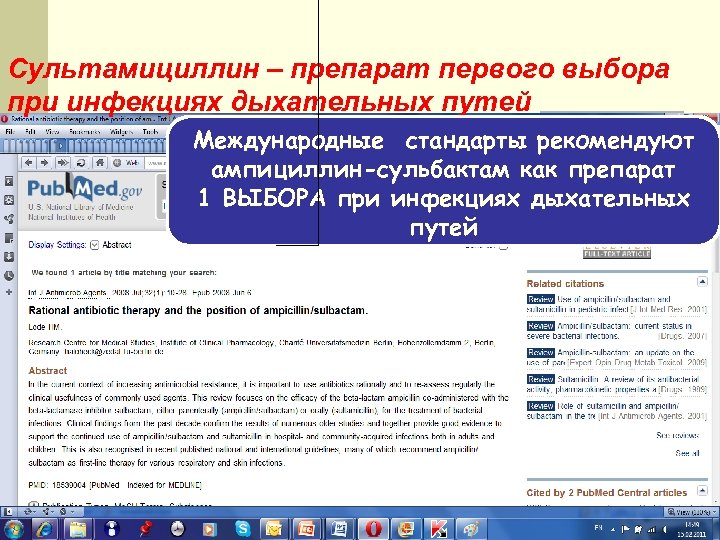Viewport: 720px width, 540px height.
Task: Go forward with the Opera forward arrow
Action: point(45,162)
